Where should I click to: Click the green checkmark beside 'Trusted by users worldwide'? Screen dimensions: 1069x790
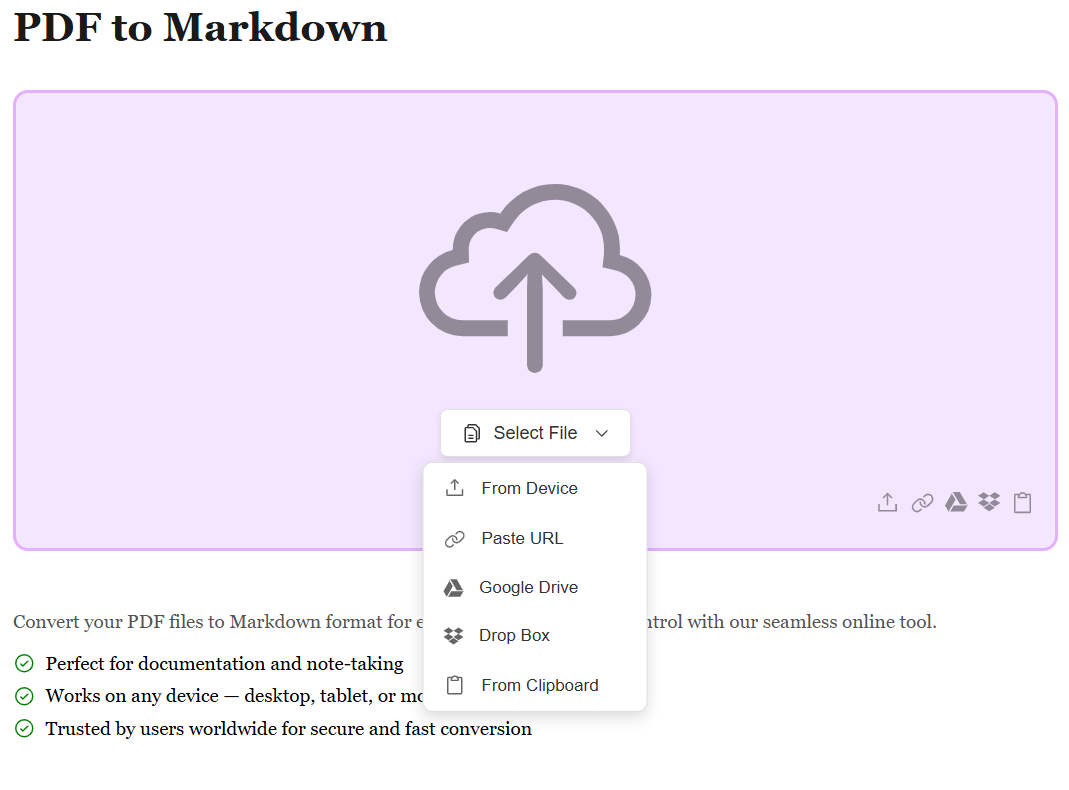24,729
